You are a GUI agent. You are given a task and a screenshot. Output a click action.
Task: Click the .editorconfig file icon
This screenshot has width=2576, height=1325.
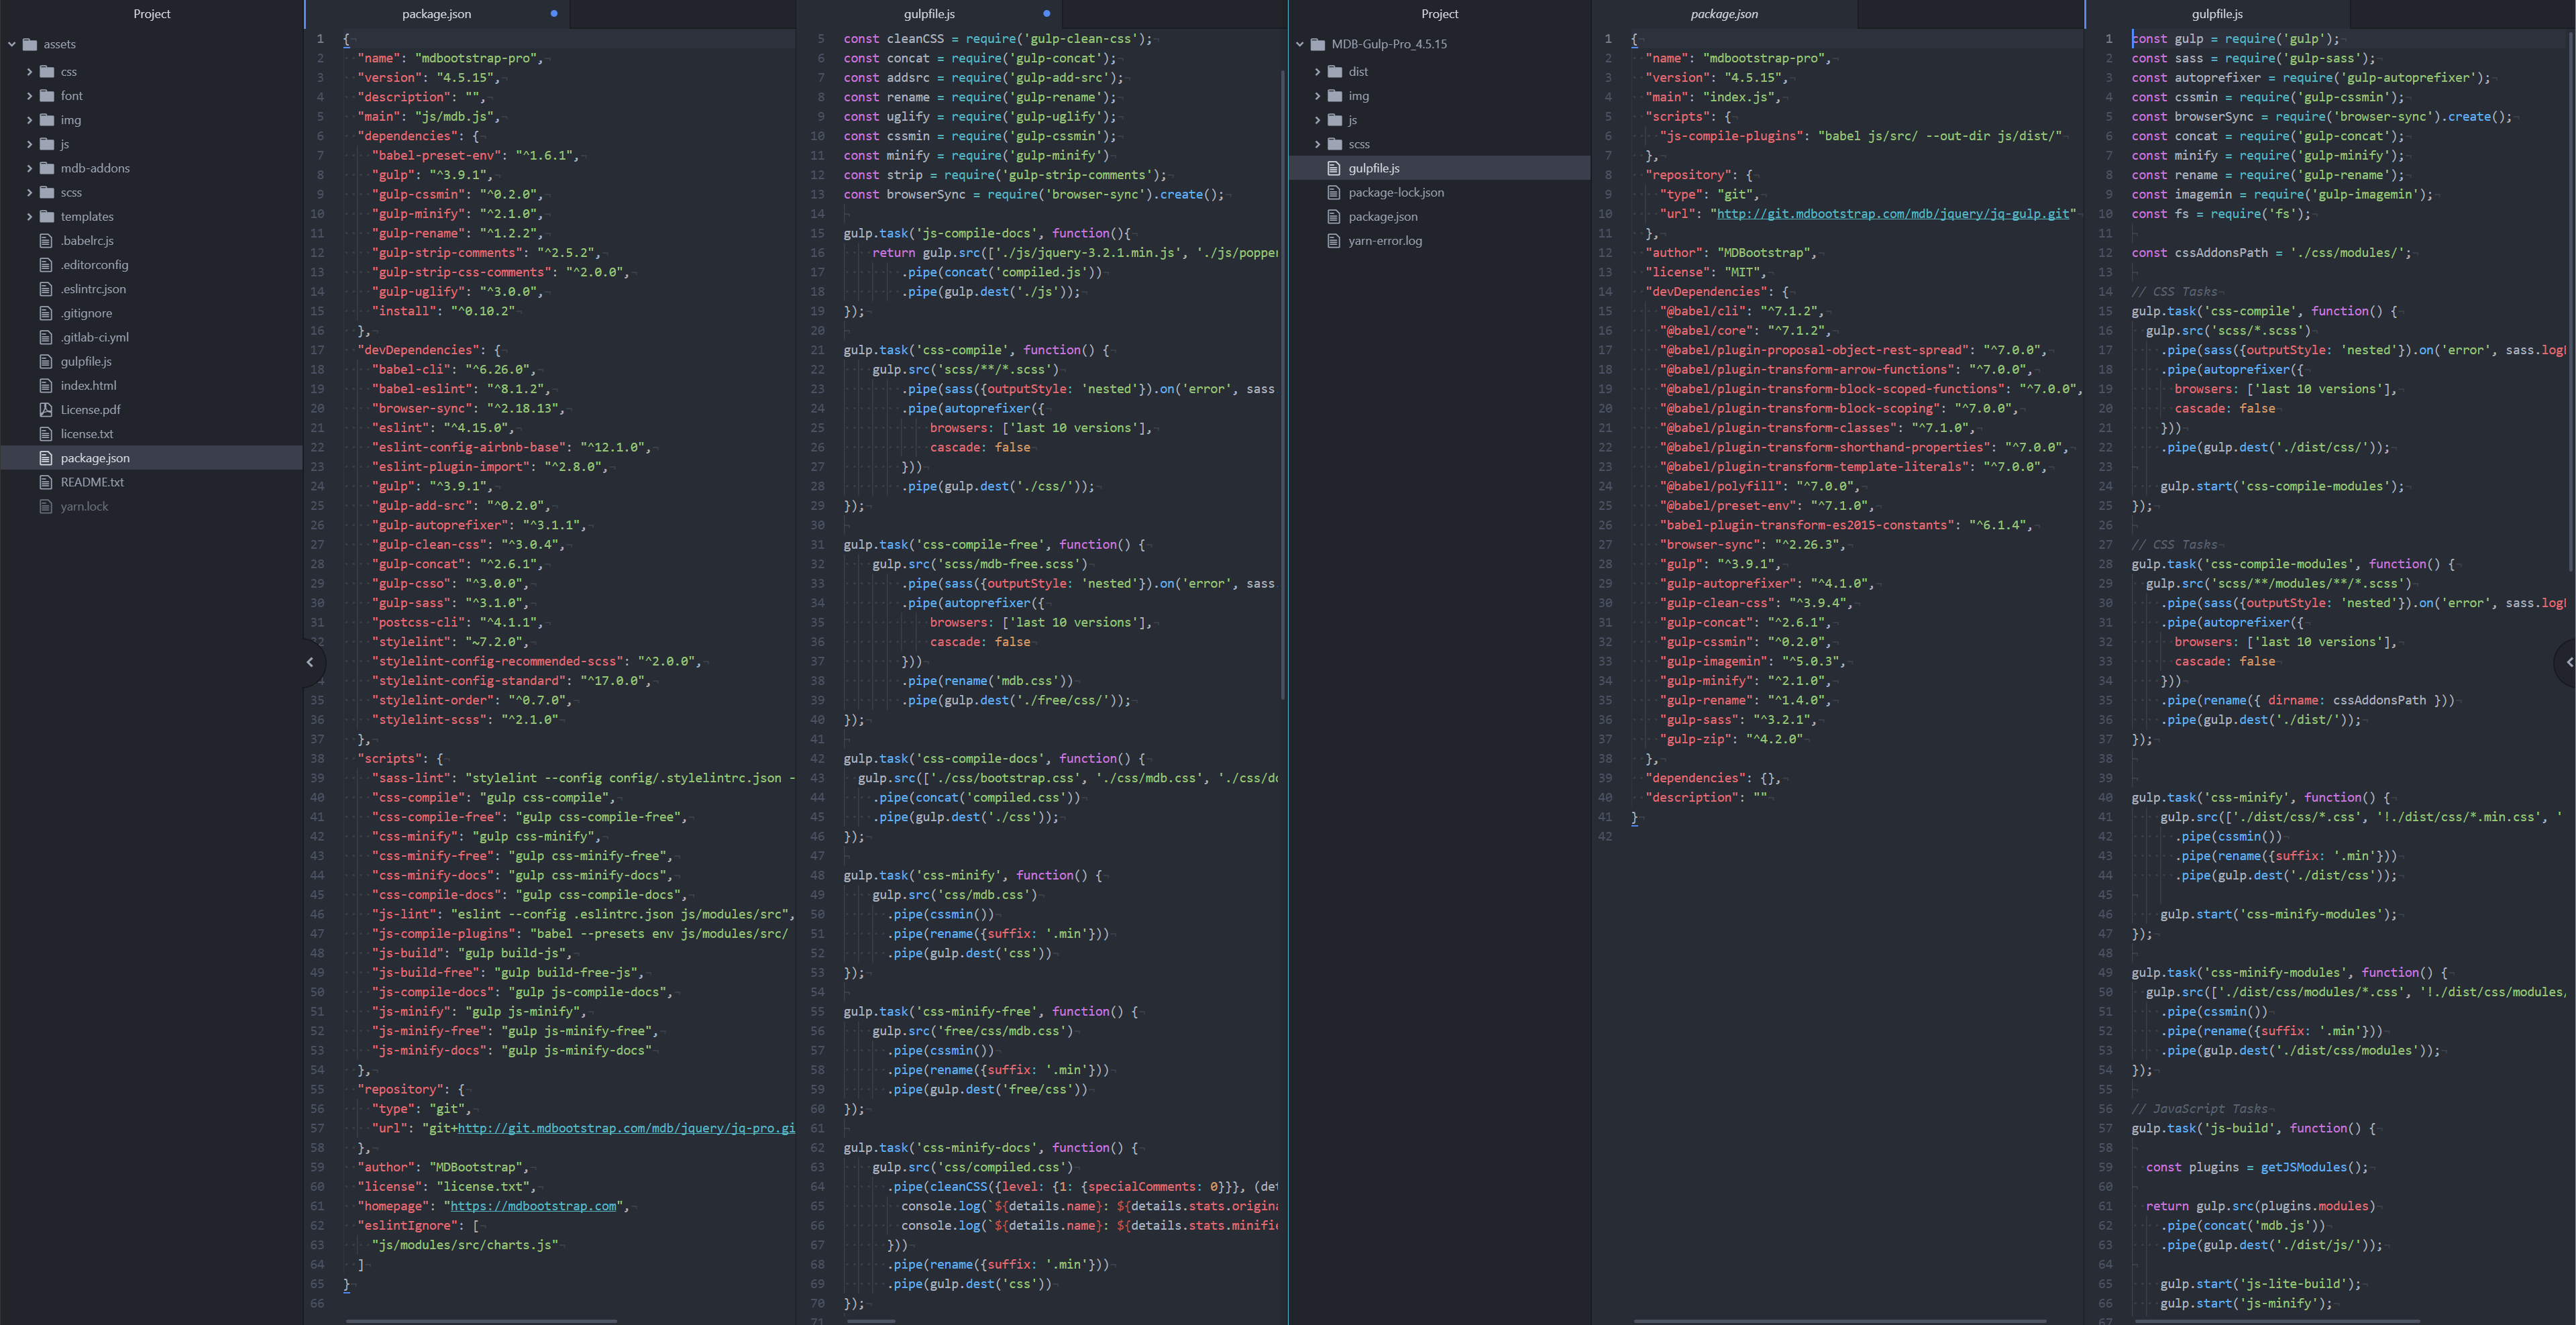coord(46,265)
